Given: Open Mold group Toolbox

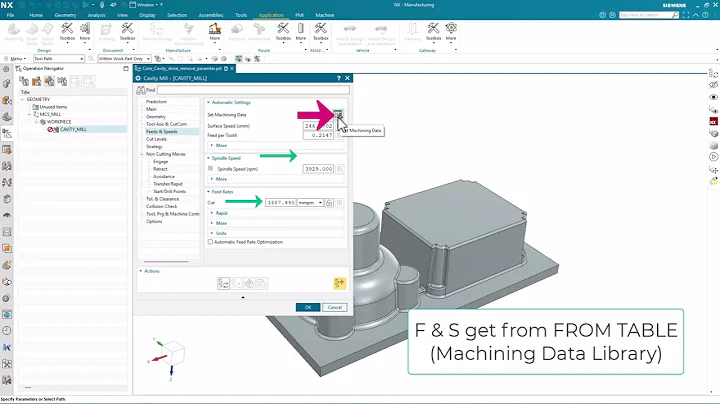Looking at the screenshot, I should pos(321,32).
